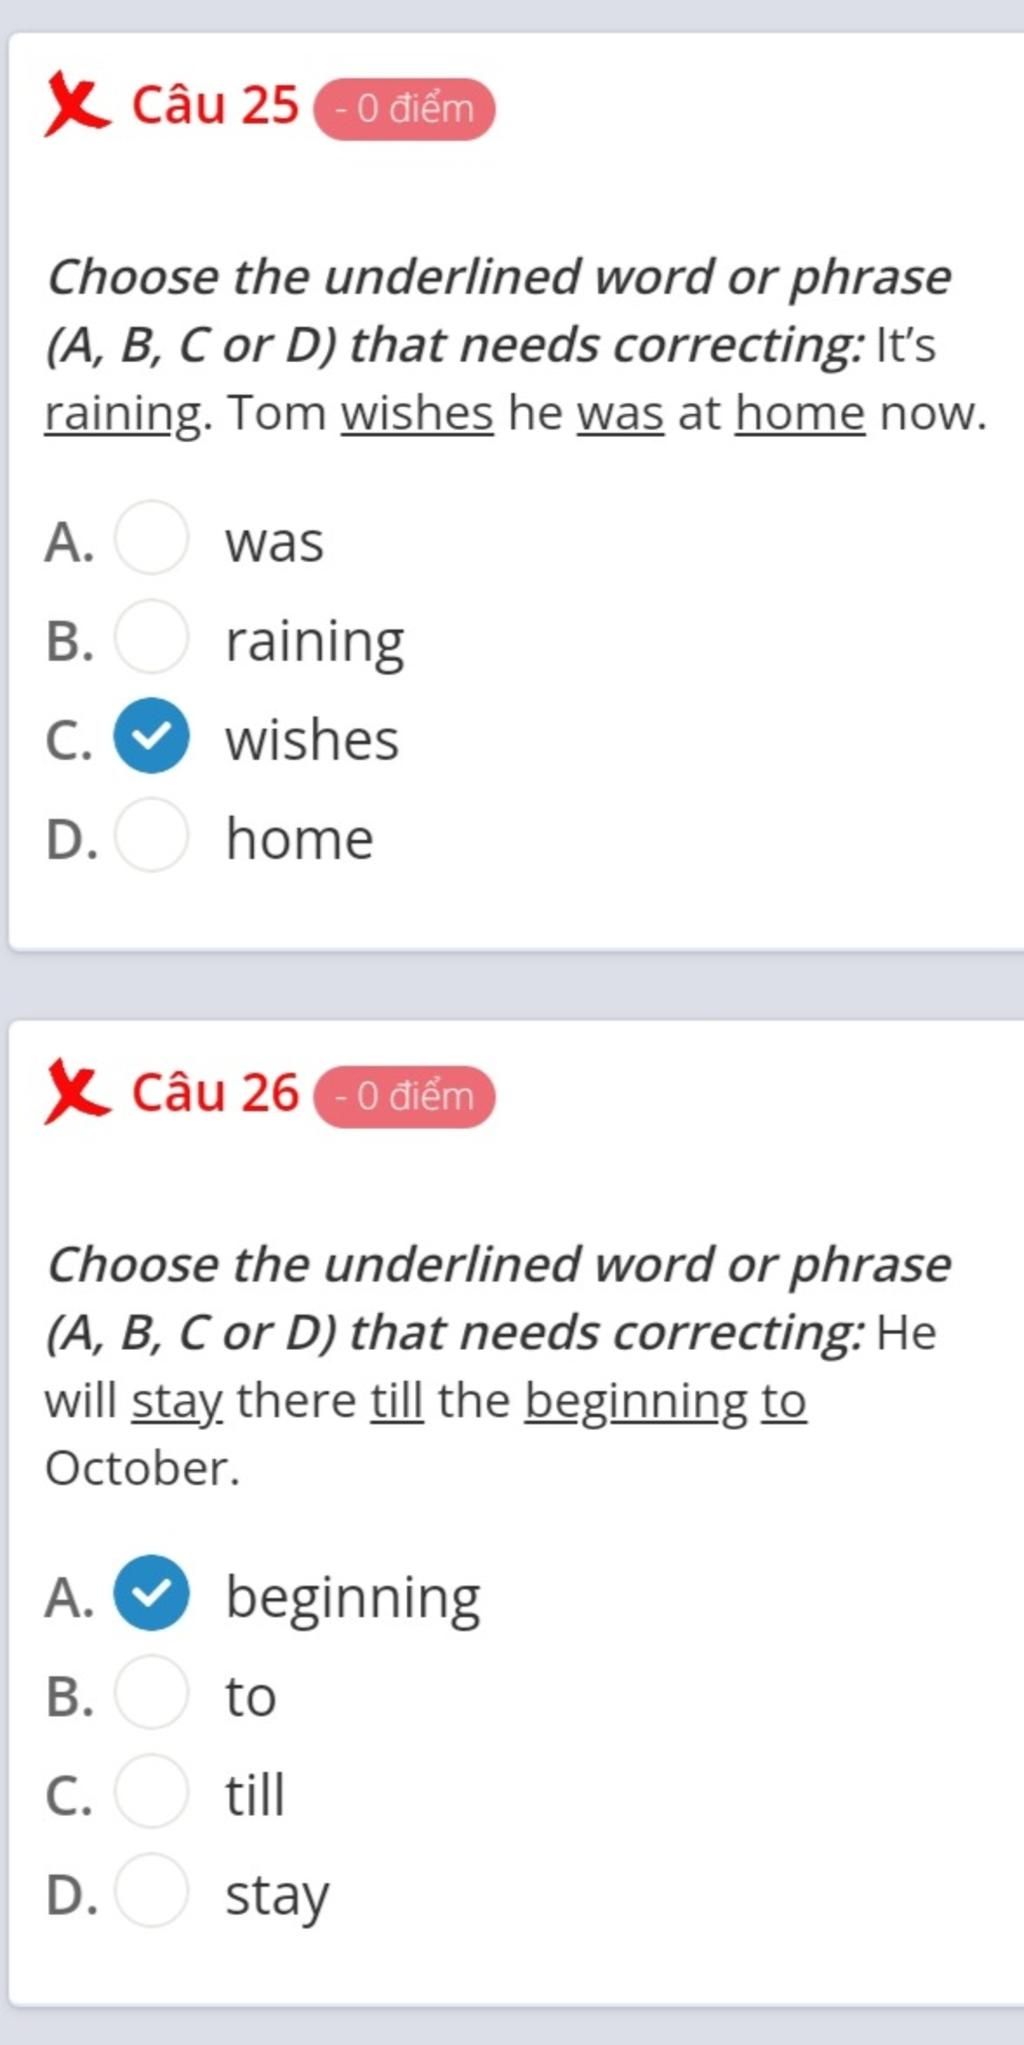Select option C 'till' in question 26
The image size is (1024, 2045).
click(151, 1792)
